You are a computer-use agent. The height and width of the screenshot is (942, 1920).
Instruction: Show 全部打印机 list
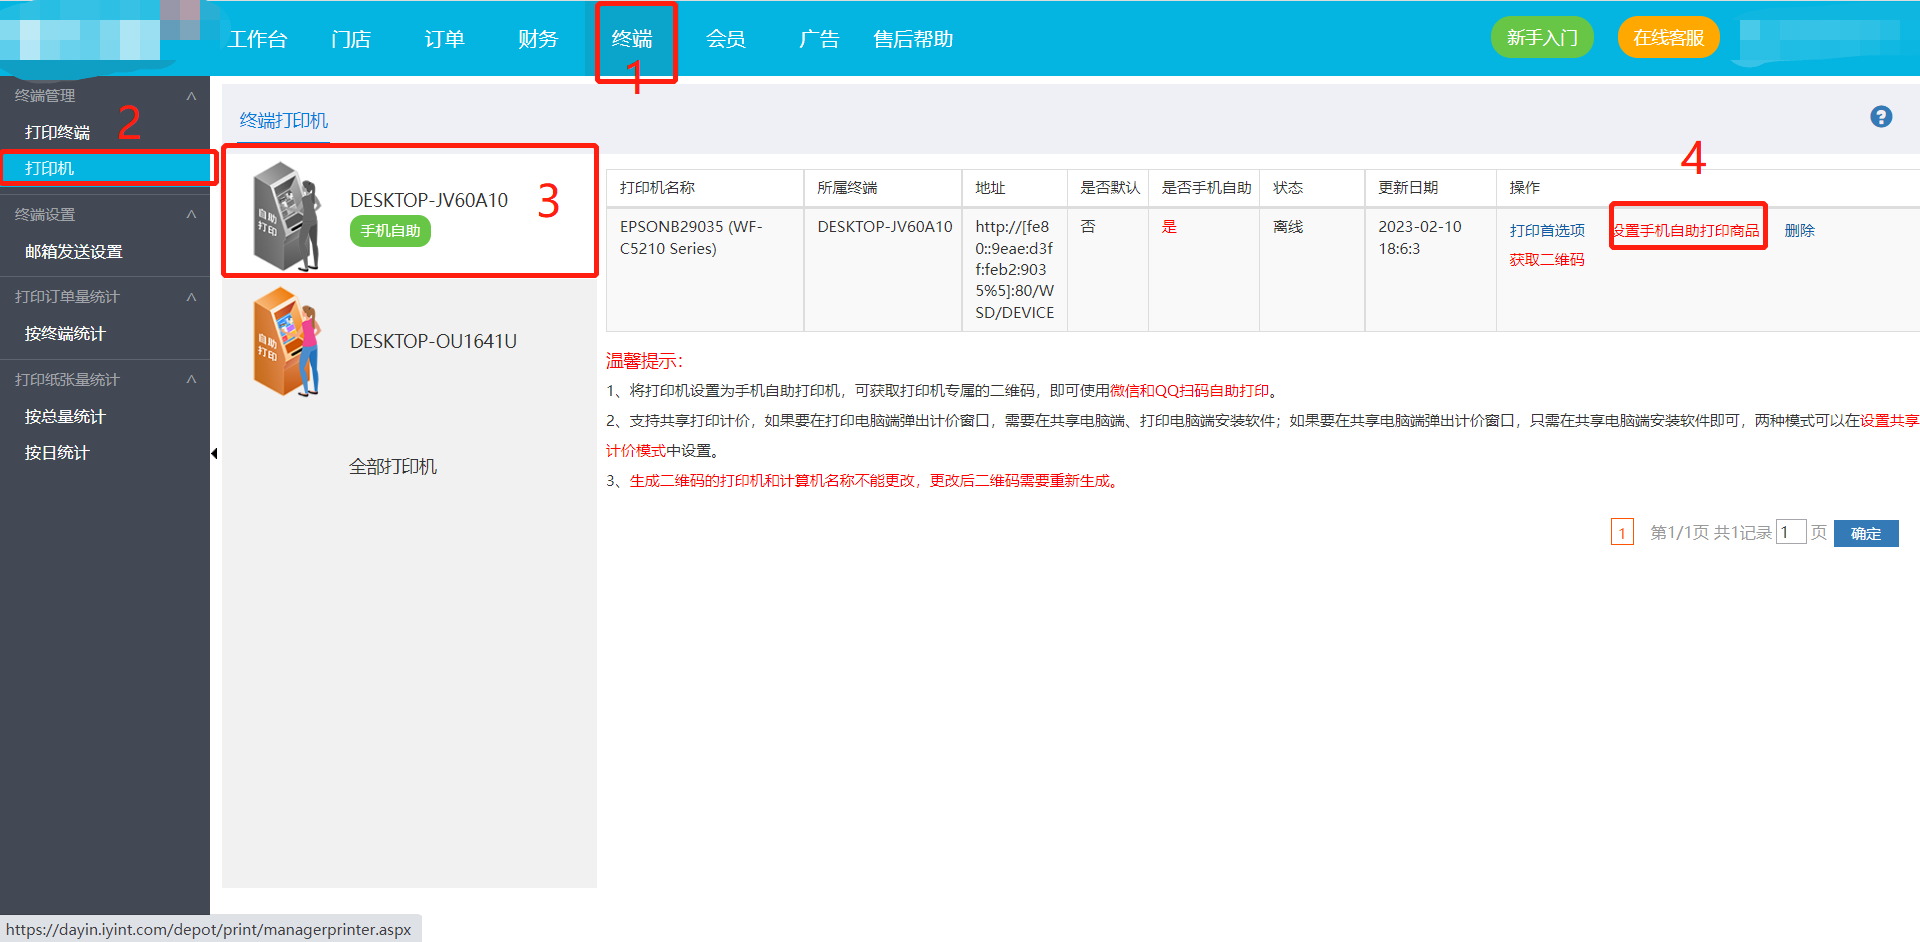coord(393,467)
